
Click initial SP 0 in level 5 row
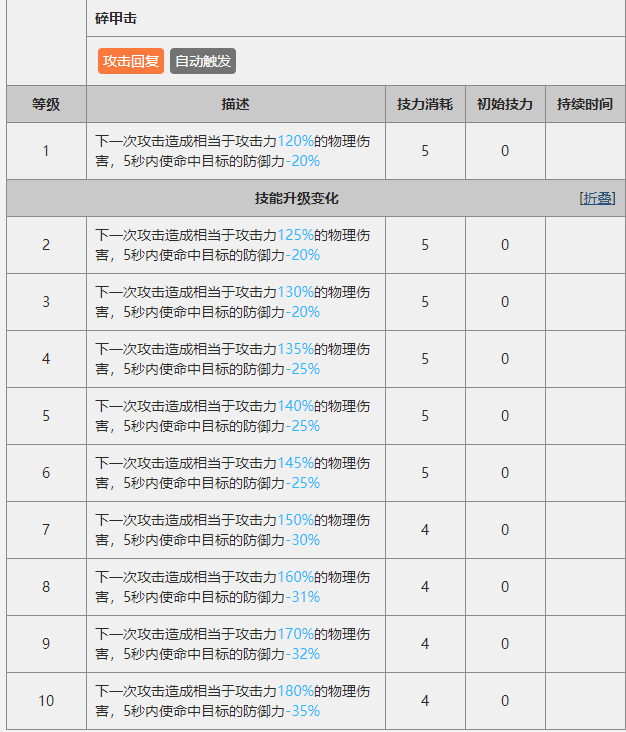click(505, 416)
